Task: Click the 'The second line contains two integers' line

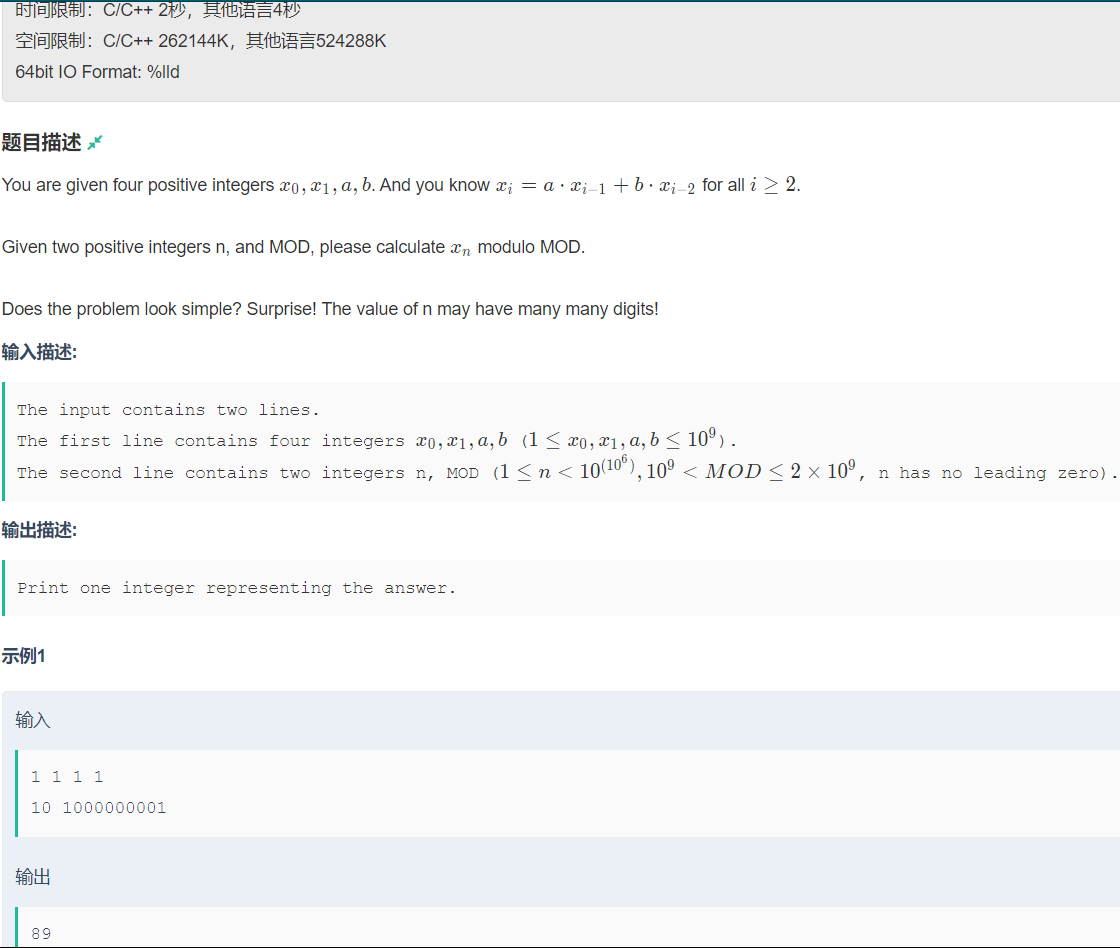Action: (x=567, y=470)
